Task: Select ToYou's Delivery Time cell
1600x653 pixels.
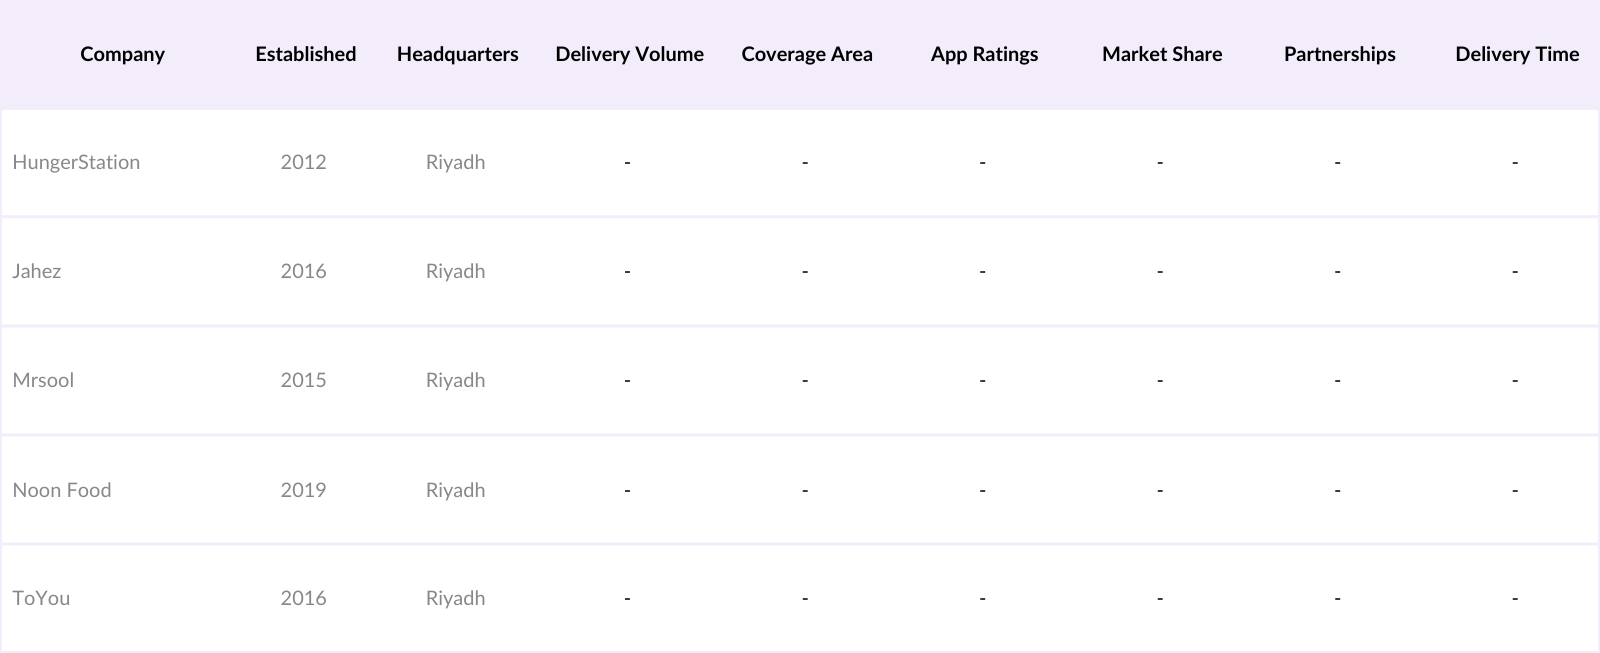Action: (x=1515, y=598)
